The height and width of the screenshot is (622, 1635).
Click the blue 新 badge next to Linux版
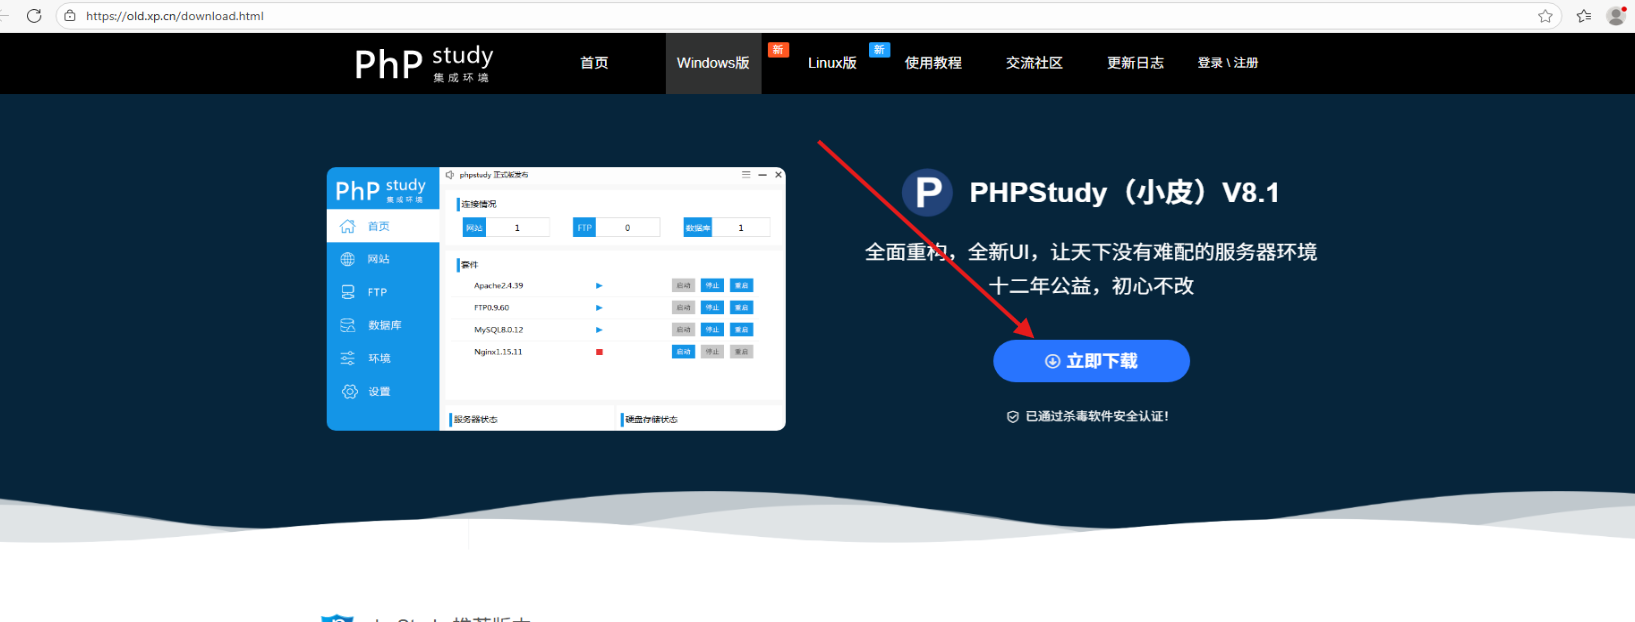point(879,50)
